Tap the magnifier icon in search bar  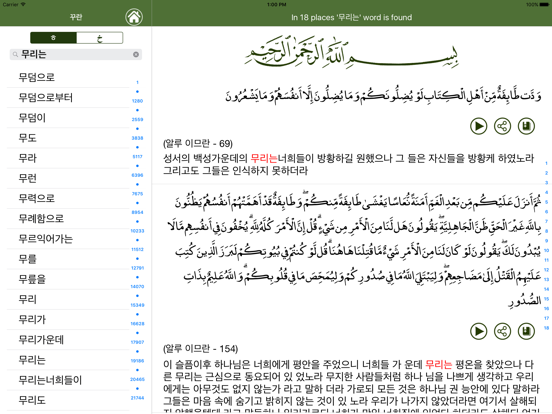[15, 54]
